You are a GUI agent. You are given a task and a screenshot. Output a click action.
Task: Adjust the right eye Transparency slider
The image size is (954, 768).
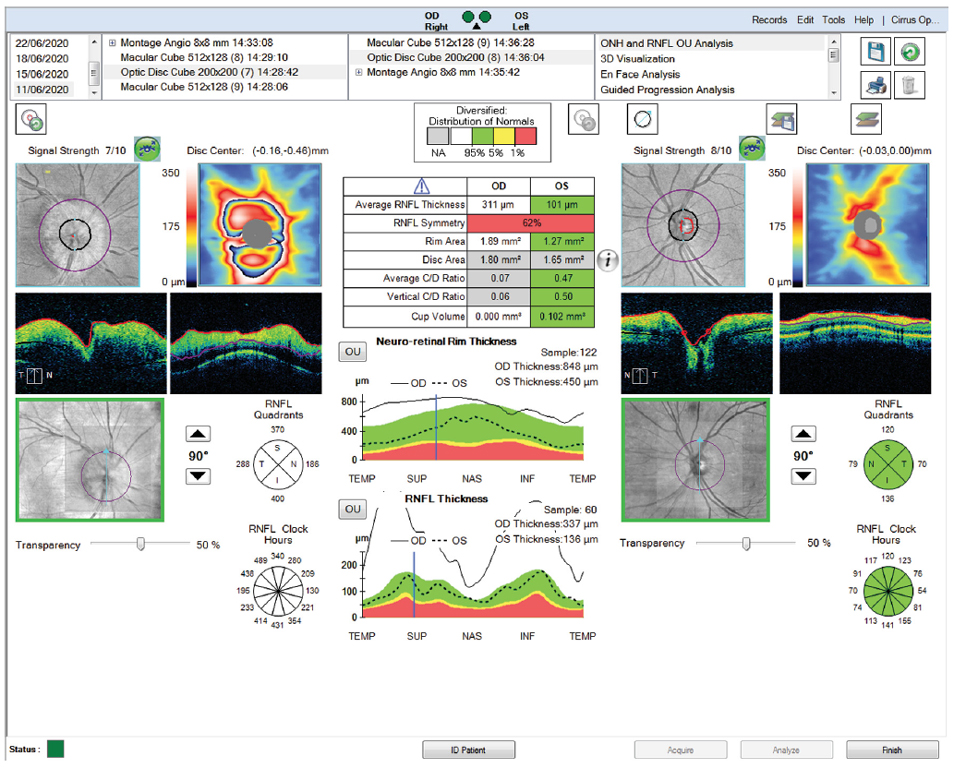(141, 544)
